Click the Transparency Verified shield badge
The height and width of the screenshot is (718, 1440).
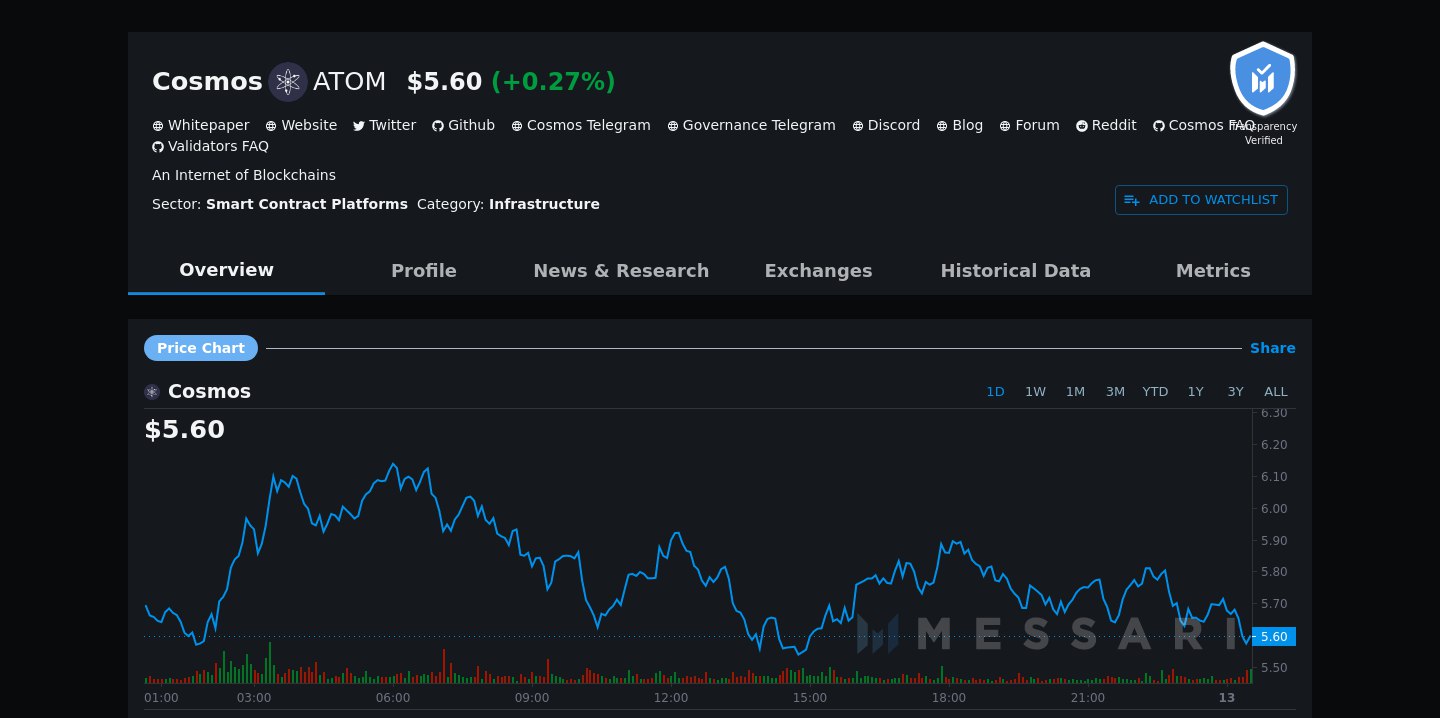coord(1263,79)
